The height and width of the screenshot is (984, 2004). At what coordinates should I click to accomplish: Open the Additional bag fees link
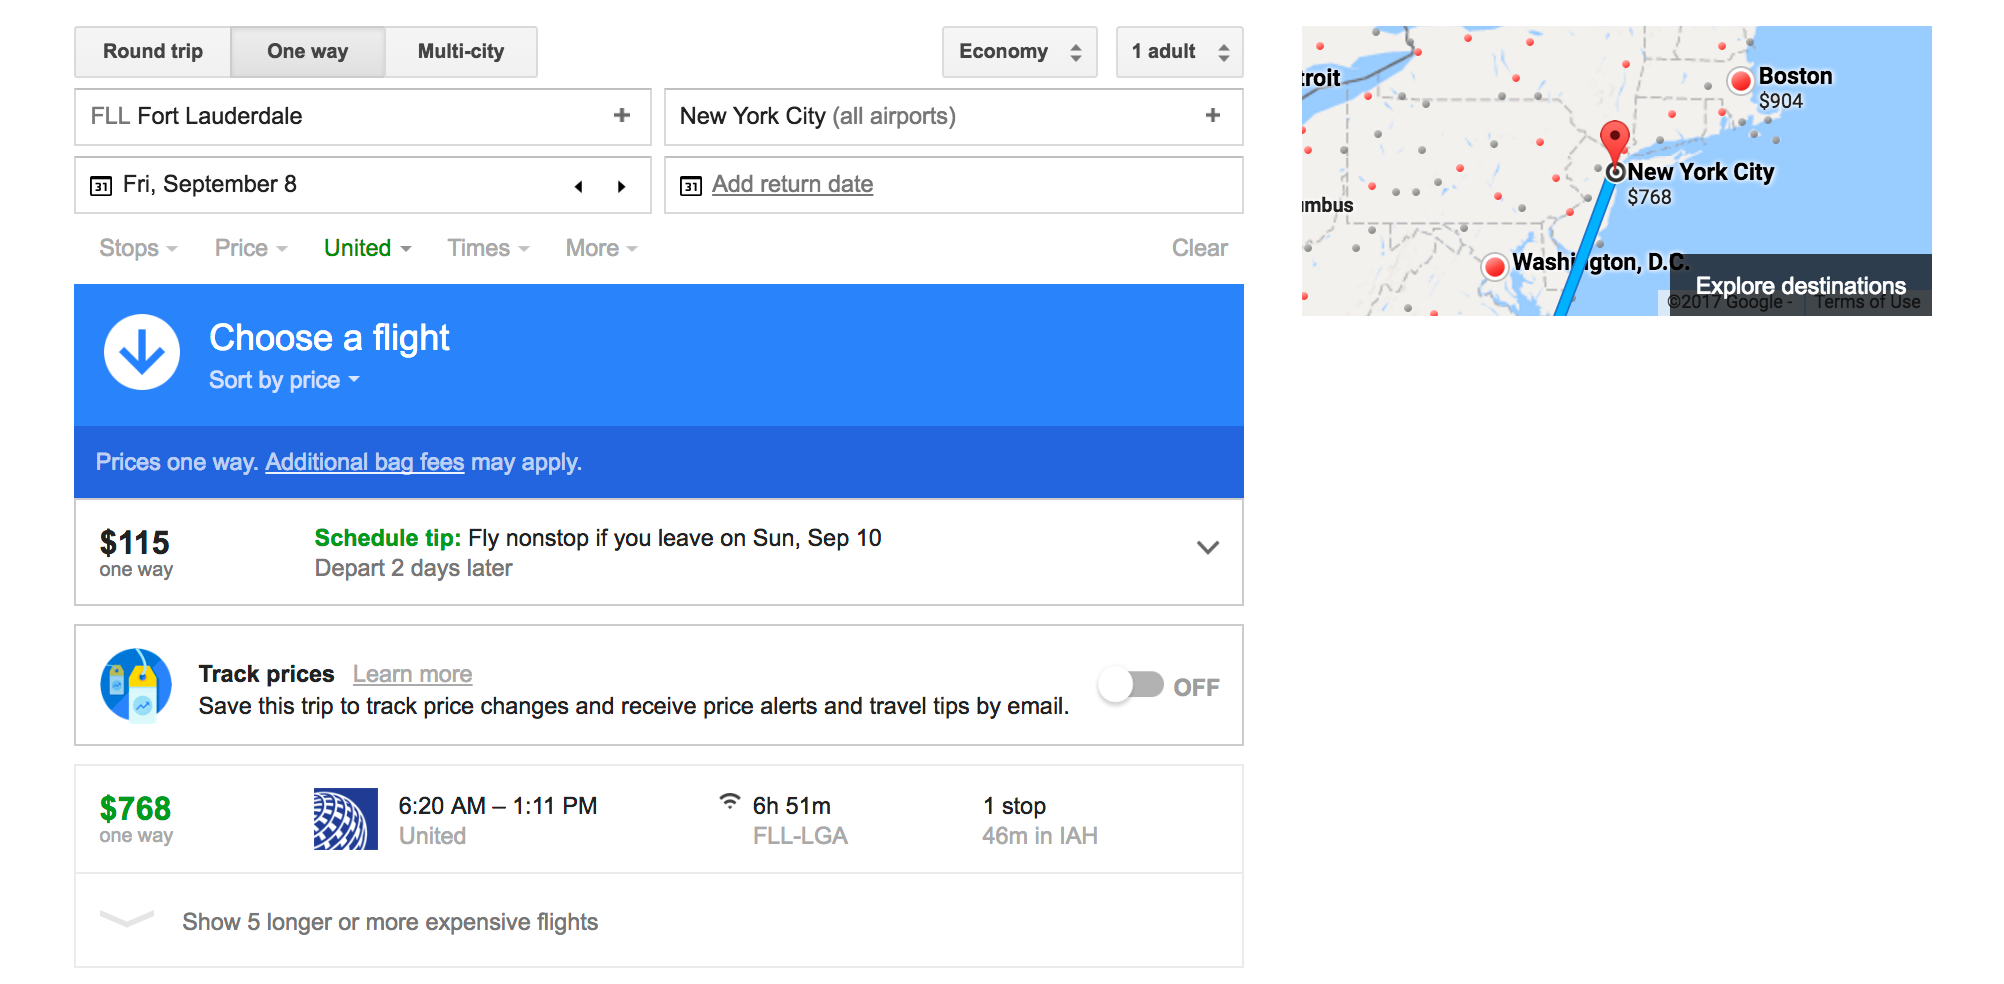pos(364,462)
